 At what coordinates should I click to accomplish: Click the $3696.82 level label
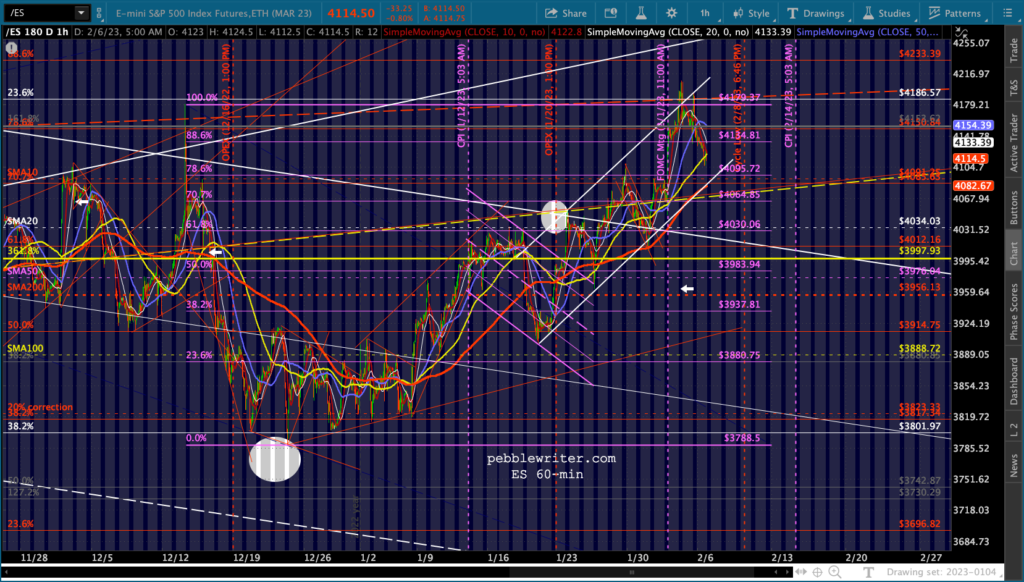(920, 524)
